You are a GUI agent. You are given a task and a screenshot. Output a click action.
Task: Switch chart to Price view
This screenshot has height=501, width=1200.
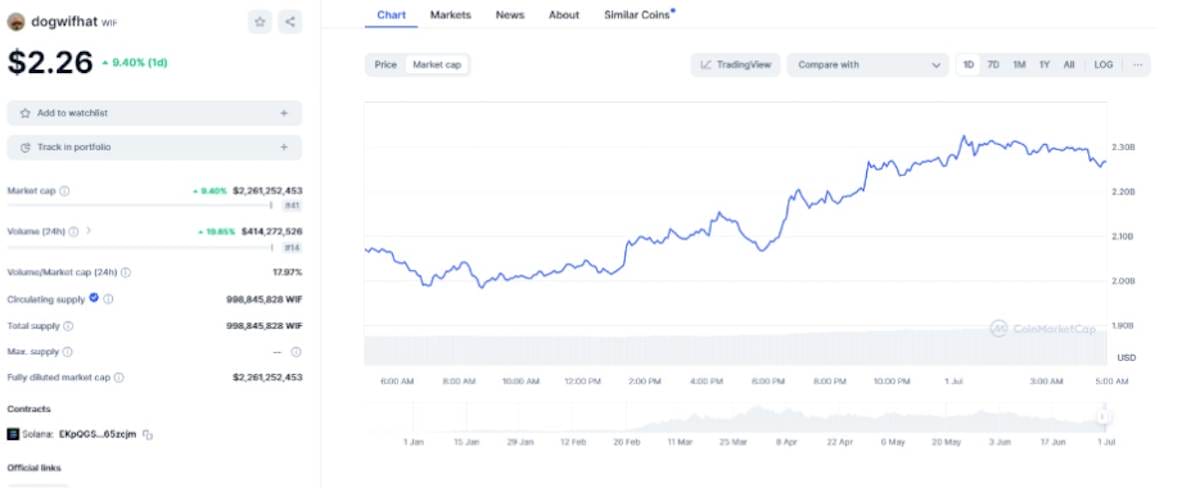click(385, 65)
